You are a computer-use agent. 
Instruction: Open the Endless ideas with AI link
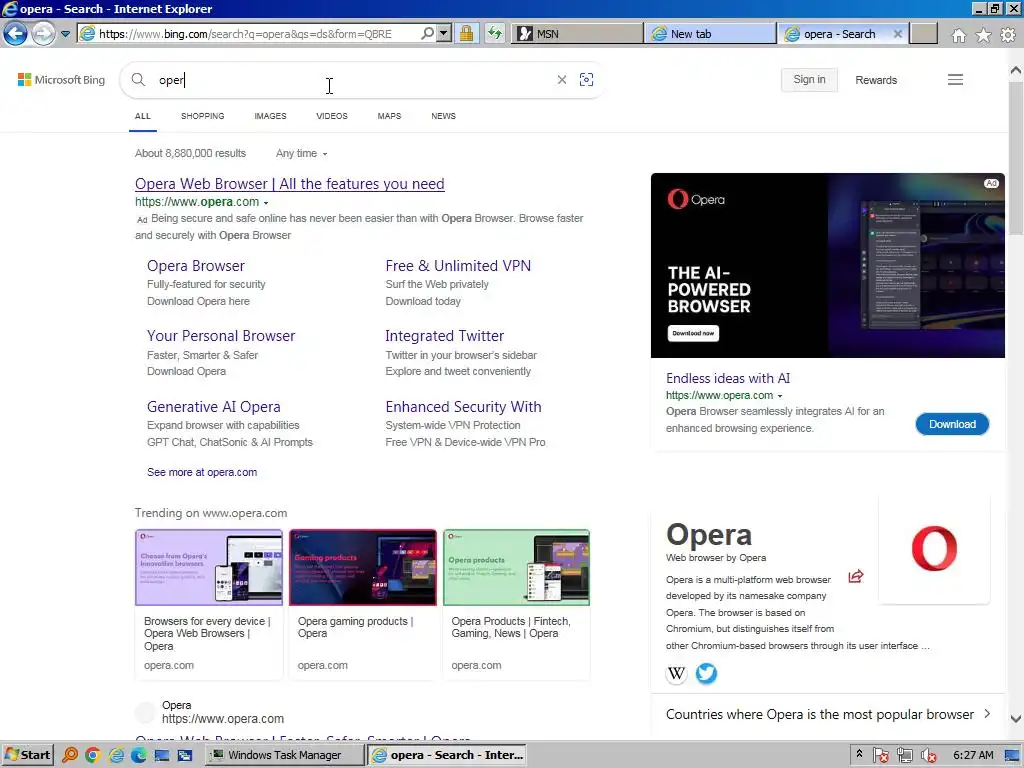[728, 378]
